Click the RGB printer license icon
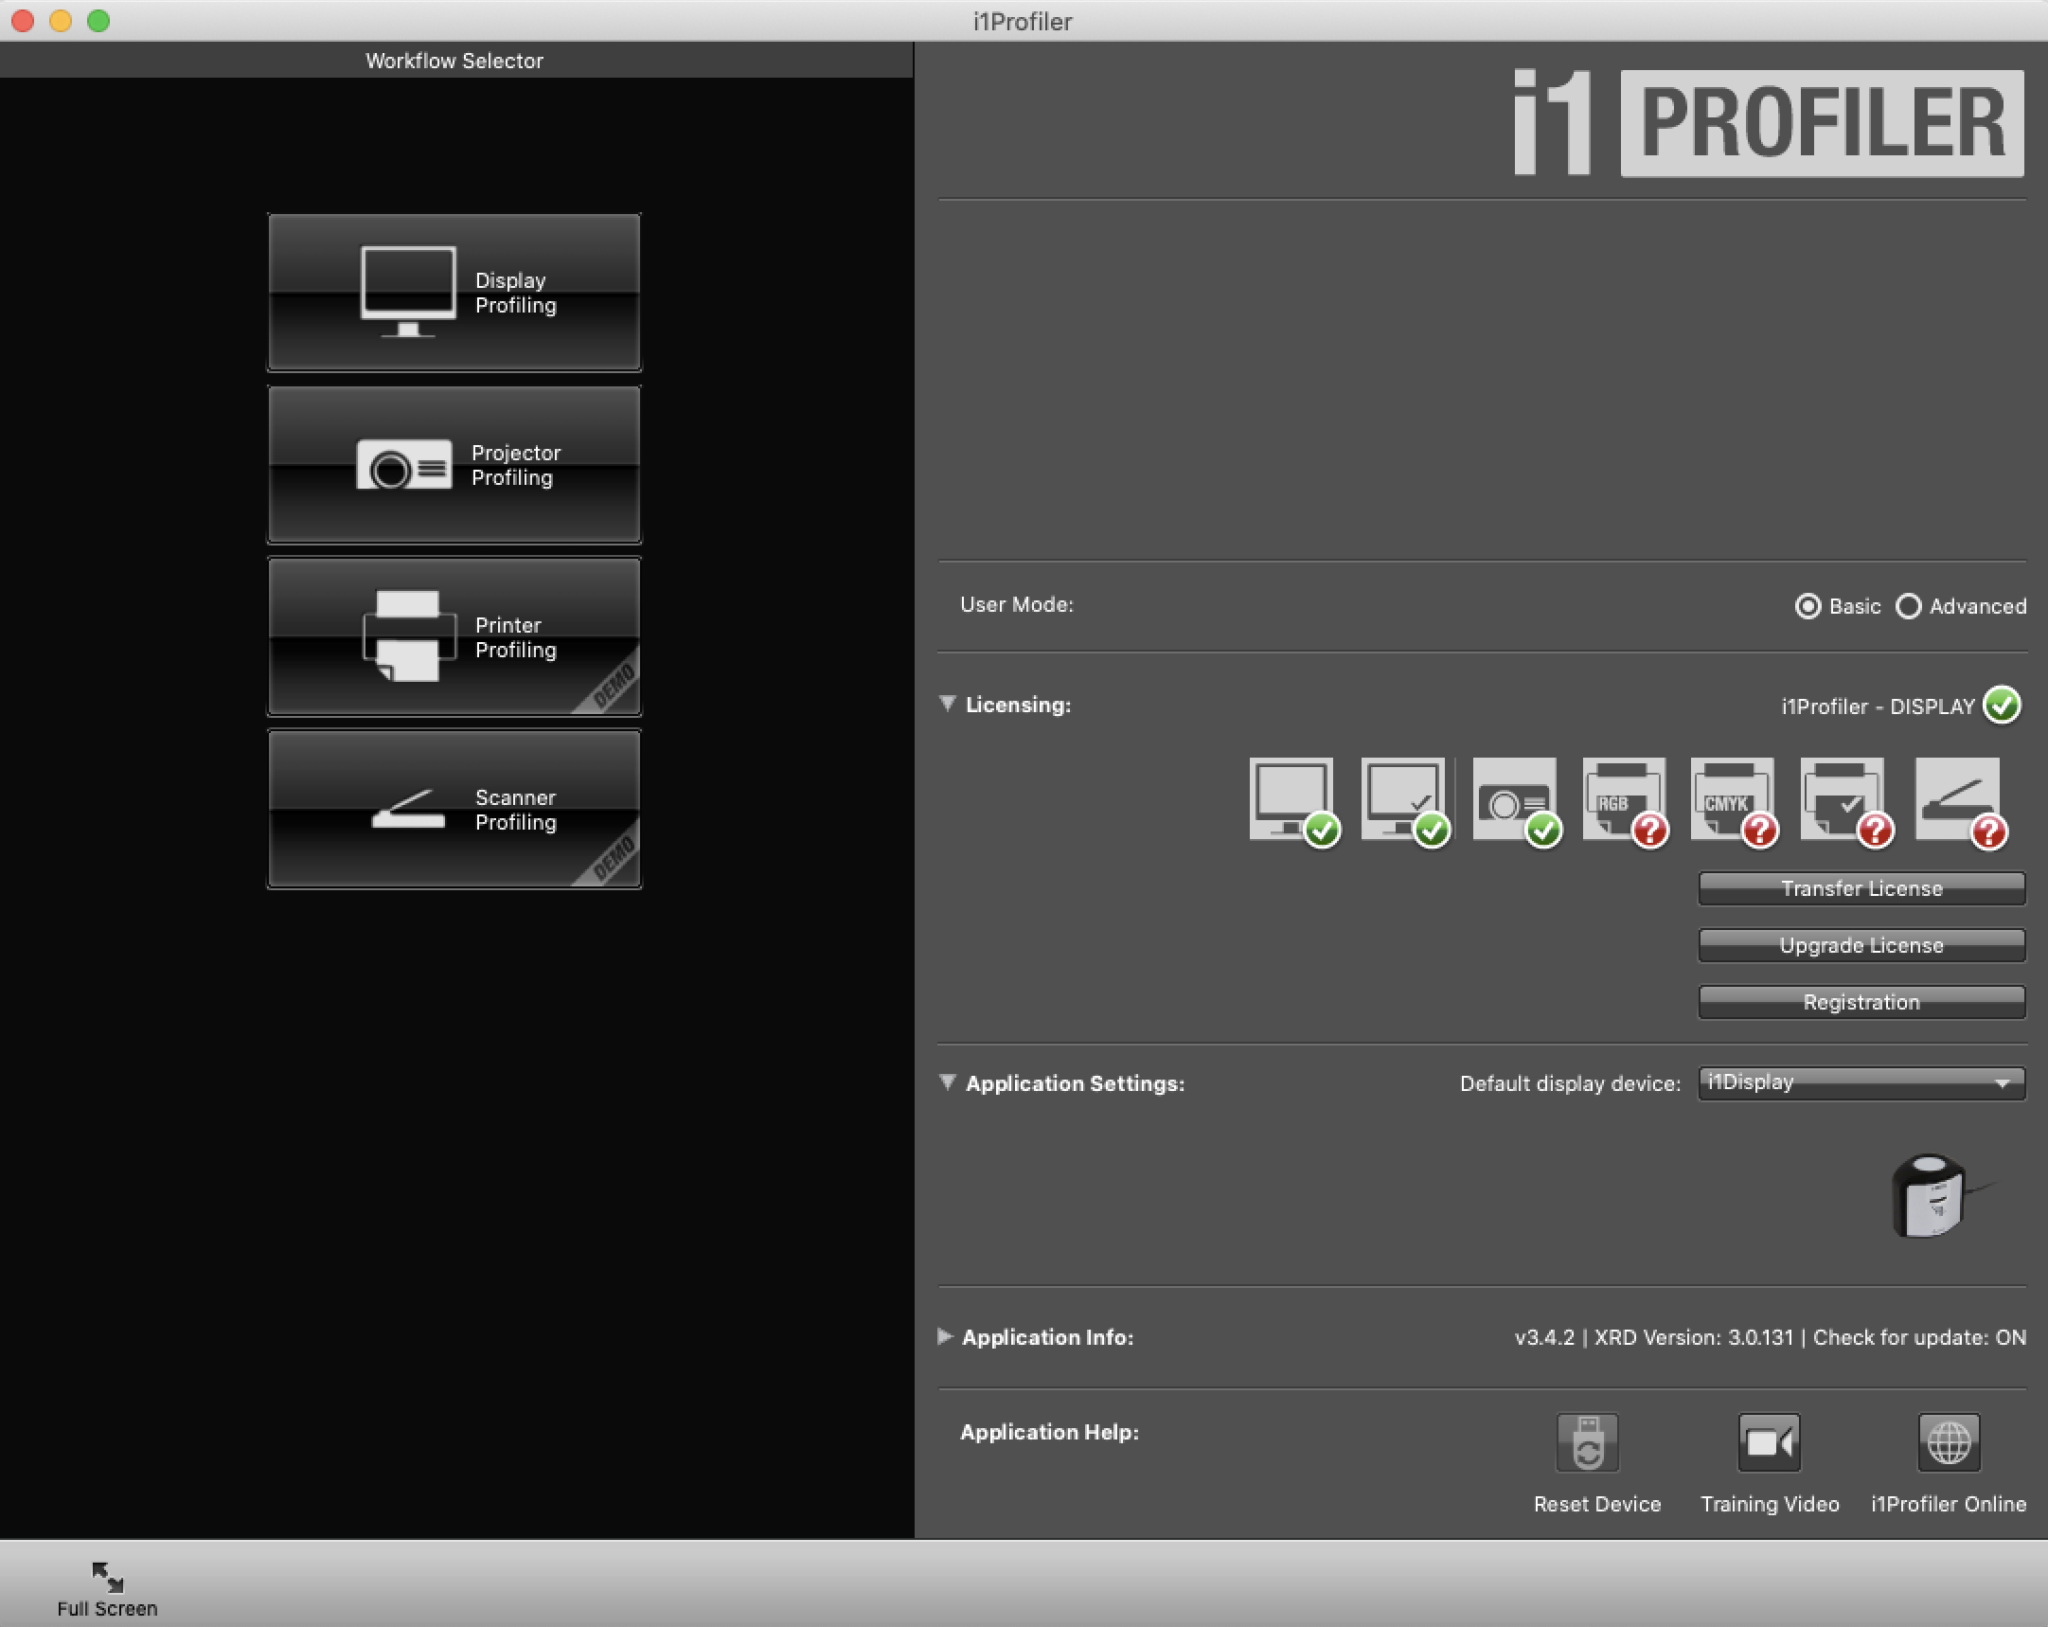This screenshot has width=2048, height=1627. (x=1623, y=800)
